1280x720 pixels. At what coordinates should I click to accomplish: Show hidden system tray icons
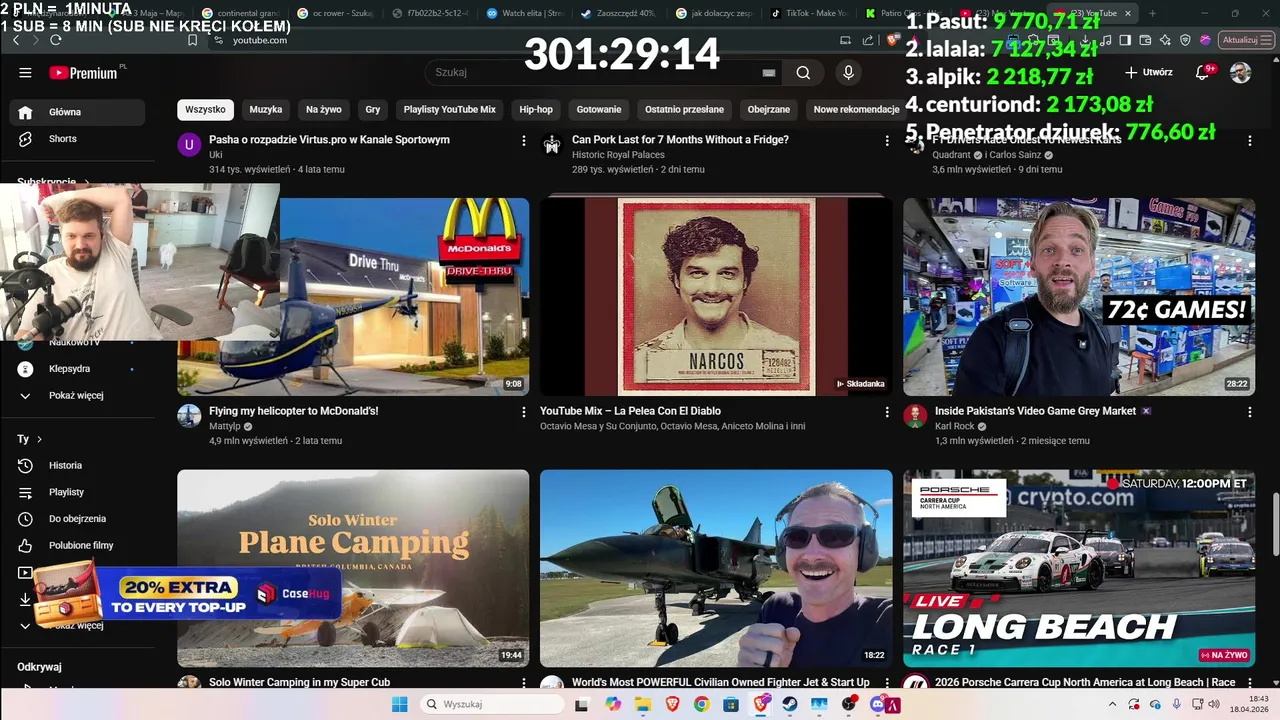click(x=1112, y=704)
